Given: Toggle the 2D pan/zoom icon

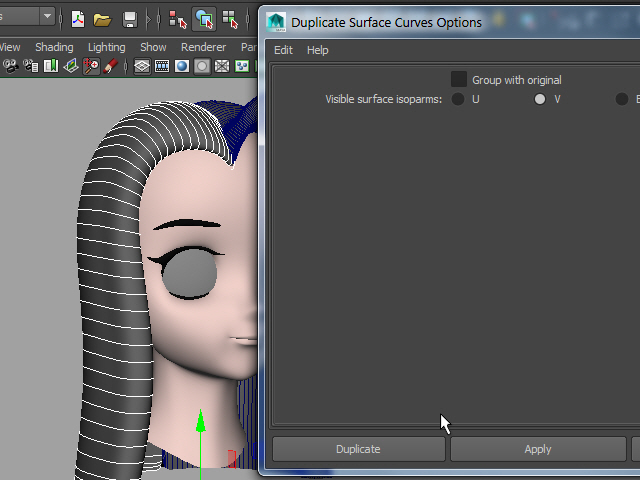Looking at the screenshot, I should click(x=92, y=66).
